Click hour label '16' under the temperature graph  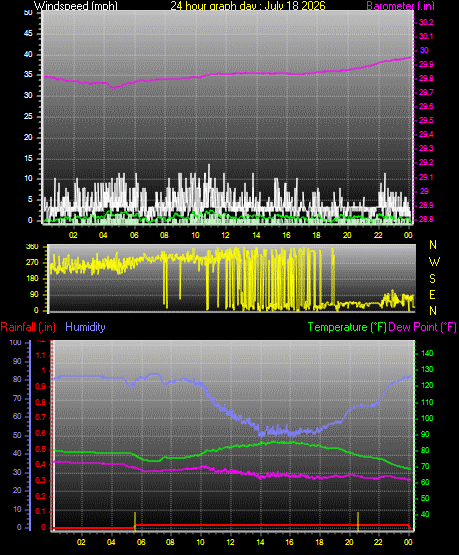pyautogui.click(x=289, y=542)
